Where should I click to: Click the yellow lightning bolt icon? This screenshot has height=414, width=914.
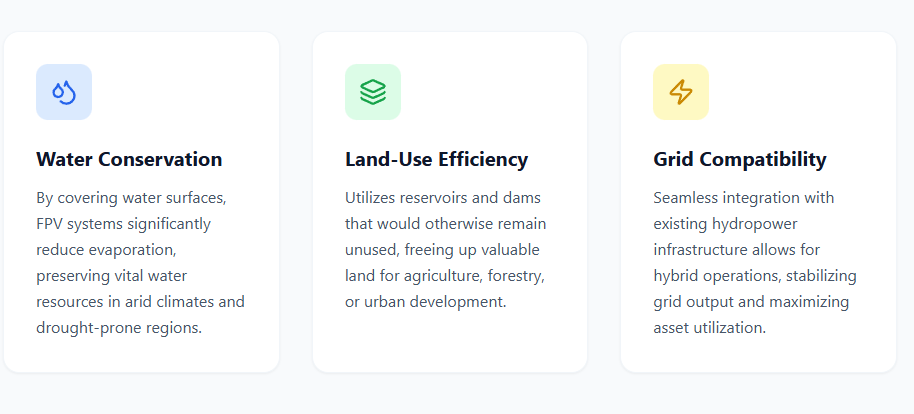tap(681, 92)
